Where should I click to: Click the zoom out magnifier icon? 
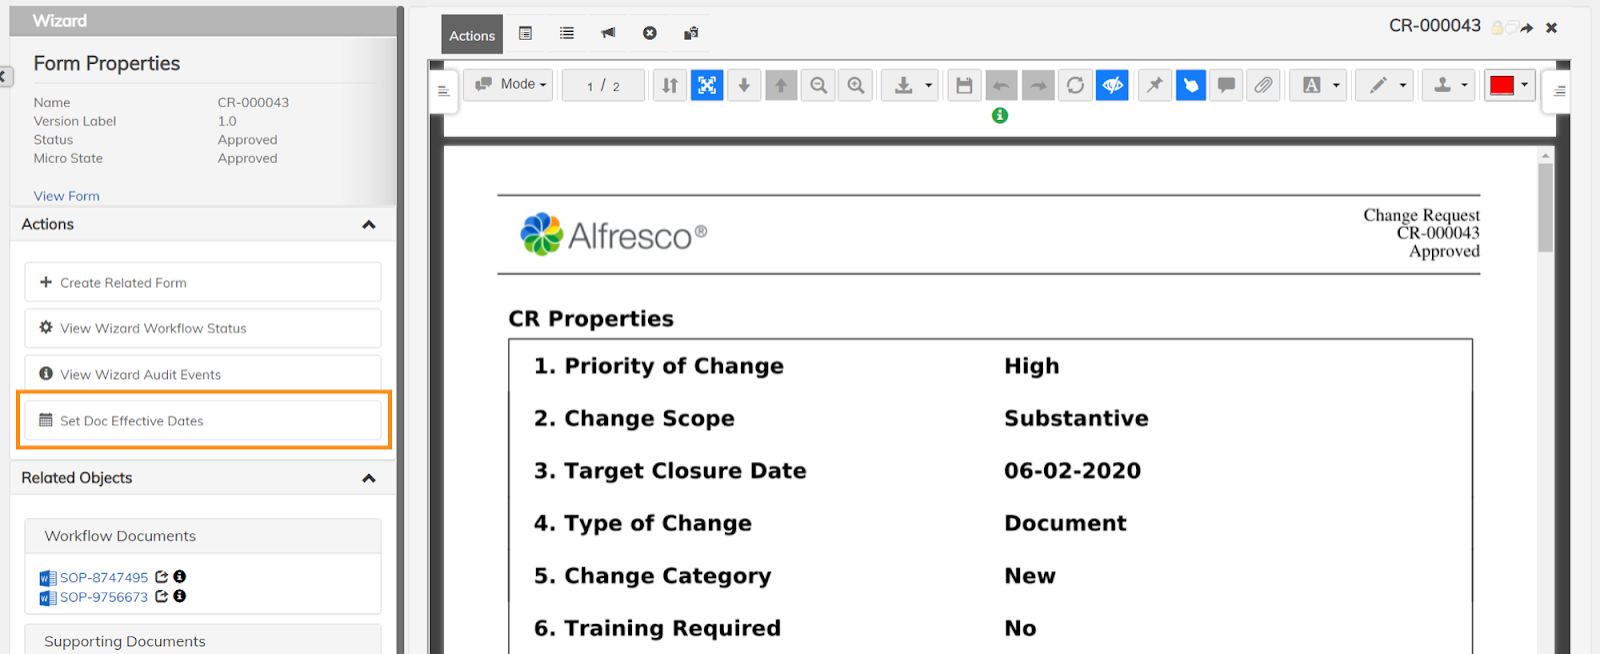pos(818,86)
